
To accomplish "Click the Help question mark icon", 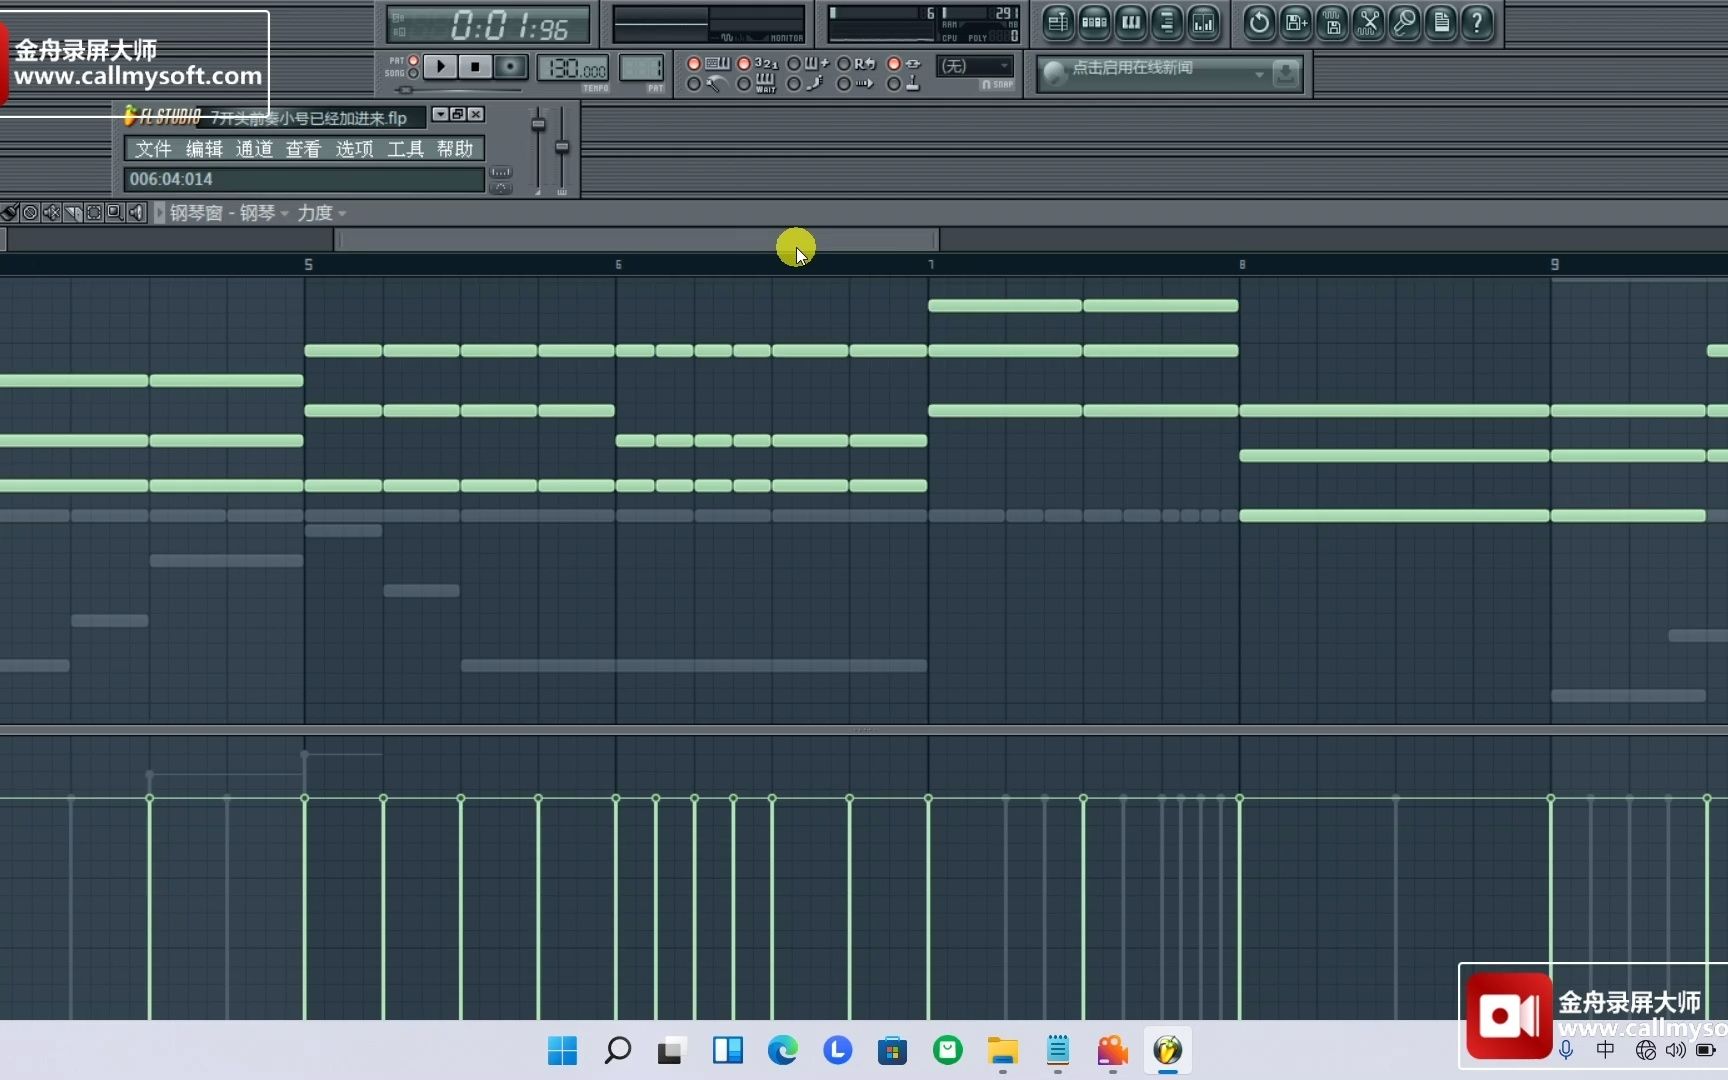I will [1477, 23].
